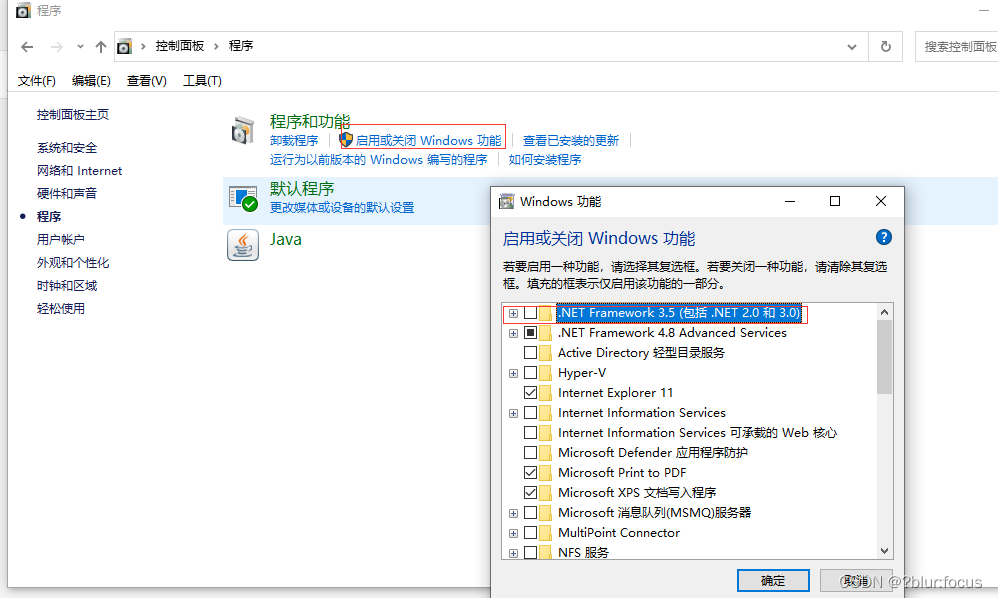This screenshot has width=998, height=598.
Task: Click the Windows 功能 dialog title icon
Action: pos(506,202)
